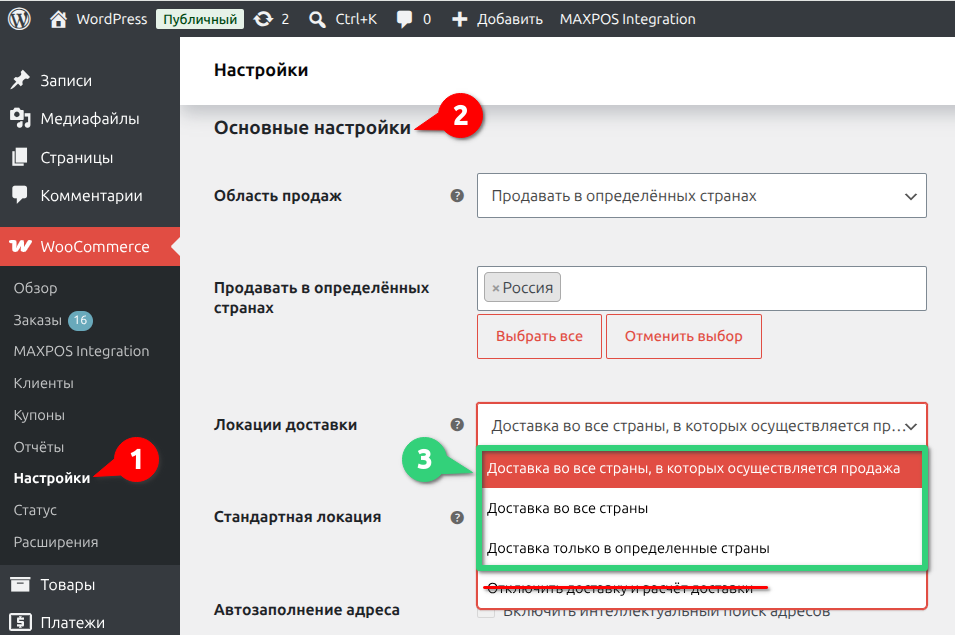Open Комментарии in the sidebar

click(x=90, y=195)
